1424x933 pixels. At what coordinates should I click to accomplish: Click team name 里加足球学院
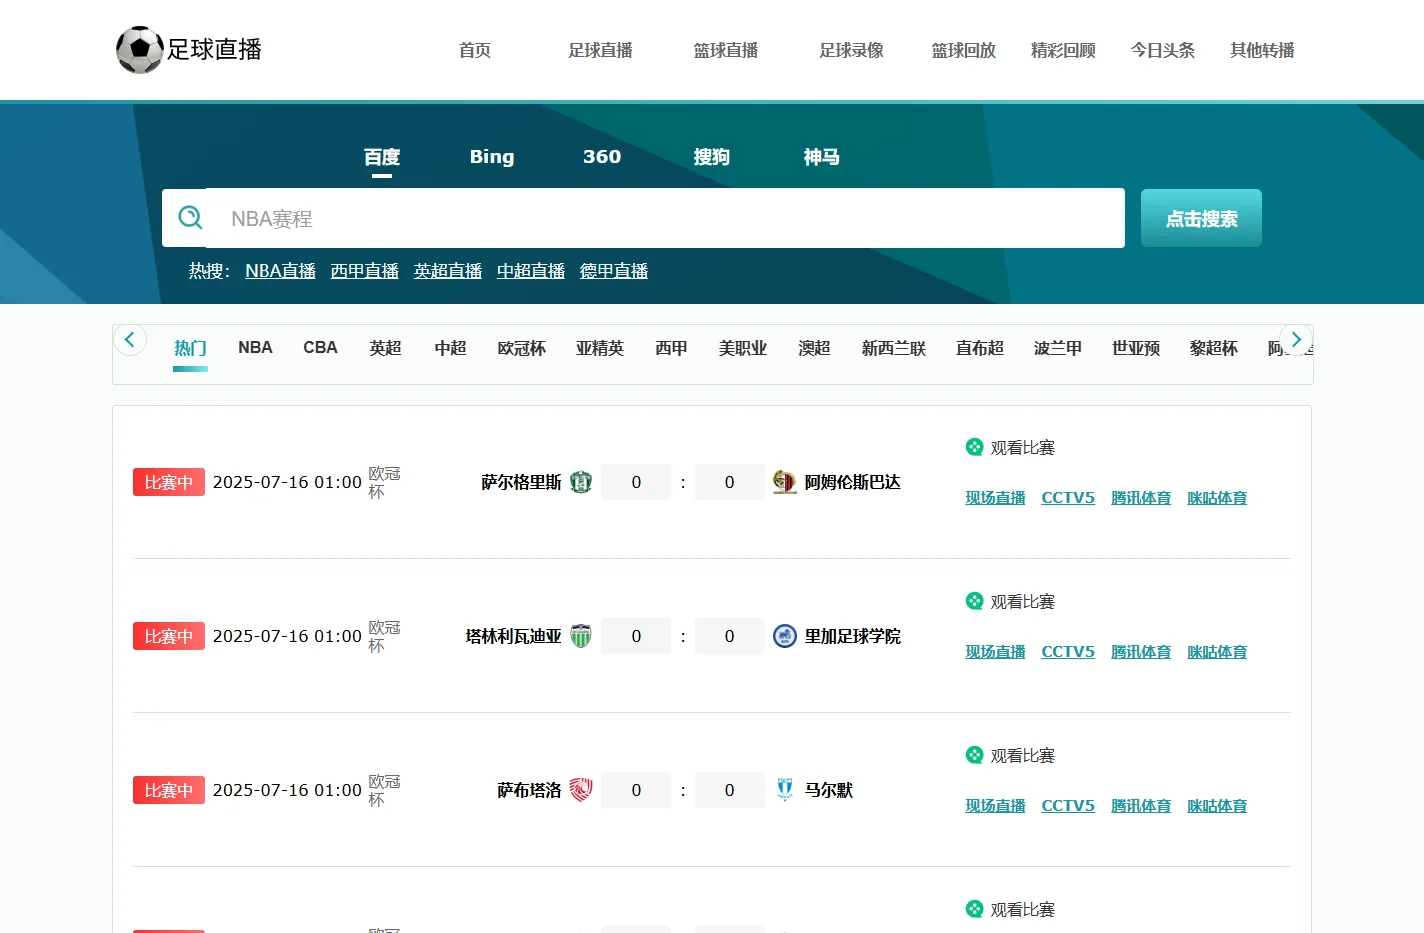tap(853, 636)
